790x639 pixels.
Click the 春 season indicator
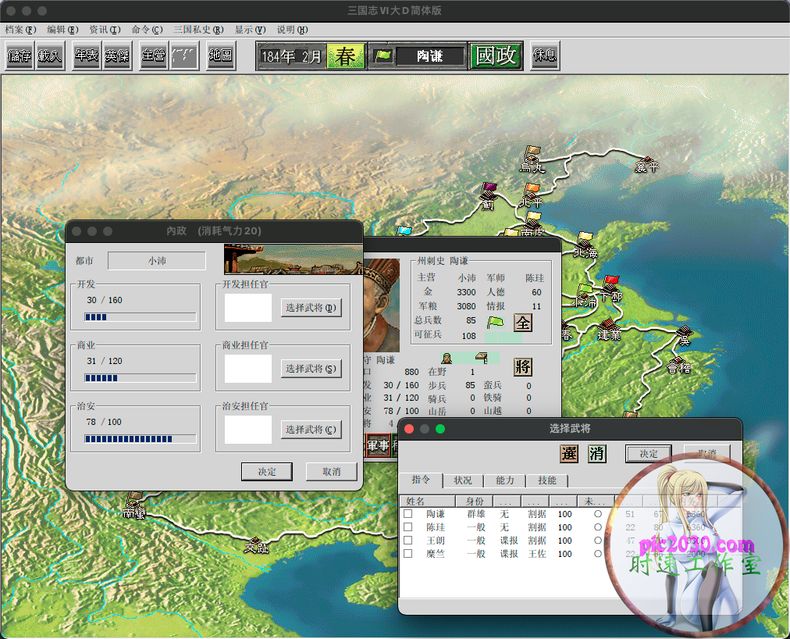pyautogui.click(x=346, y=56)
